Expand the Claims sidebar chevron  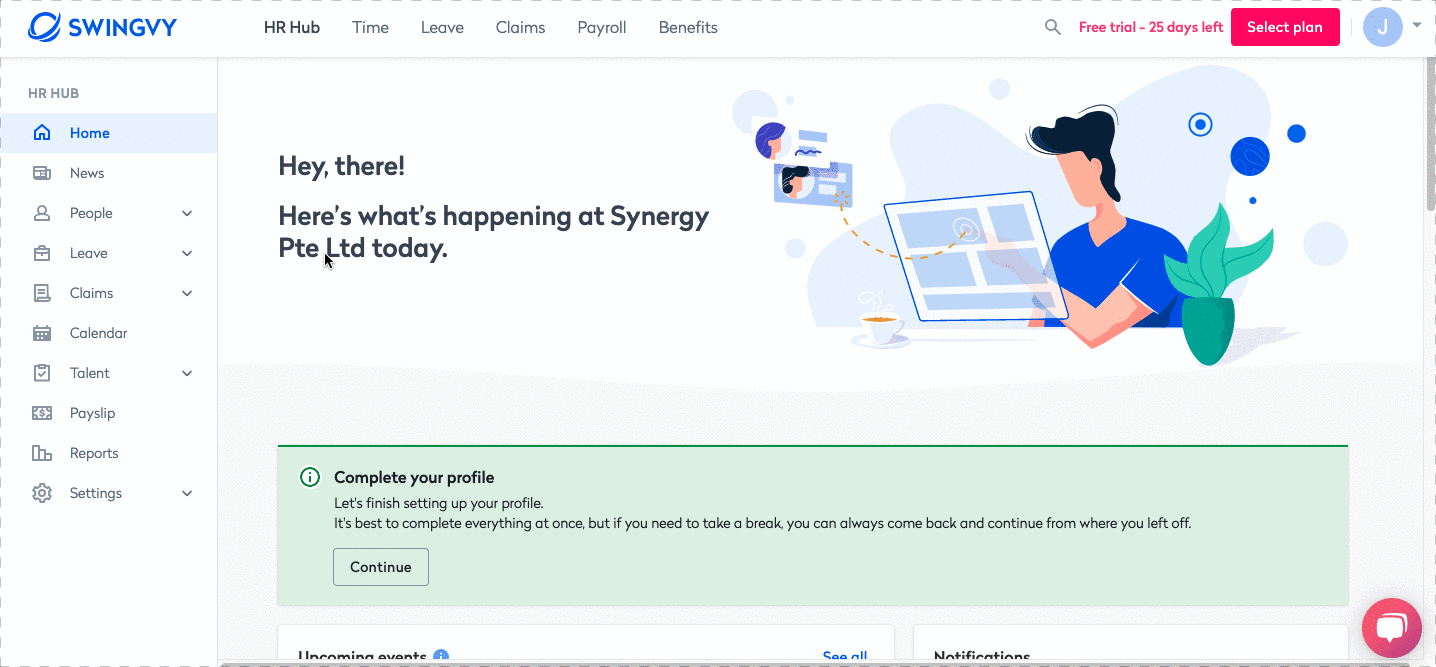point(187,293)
